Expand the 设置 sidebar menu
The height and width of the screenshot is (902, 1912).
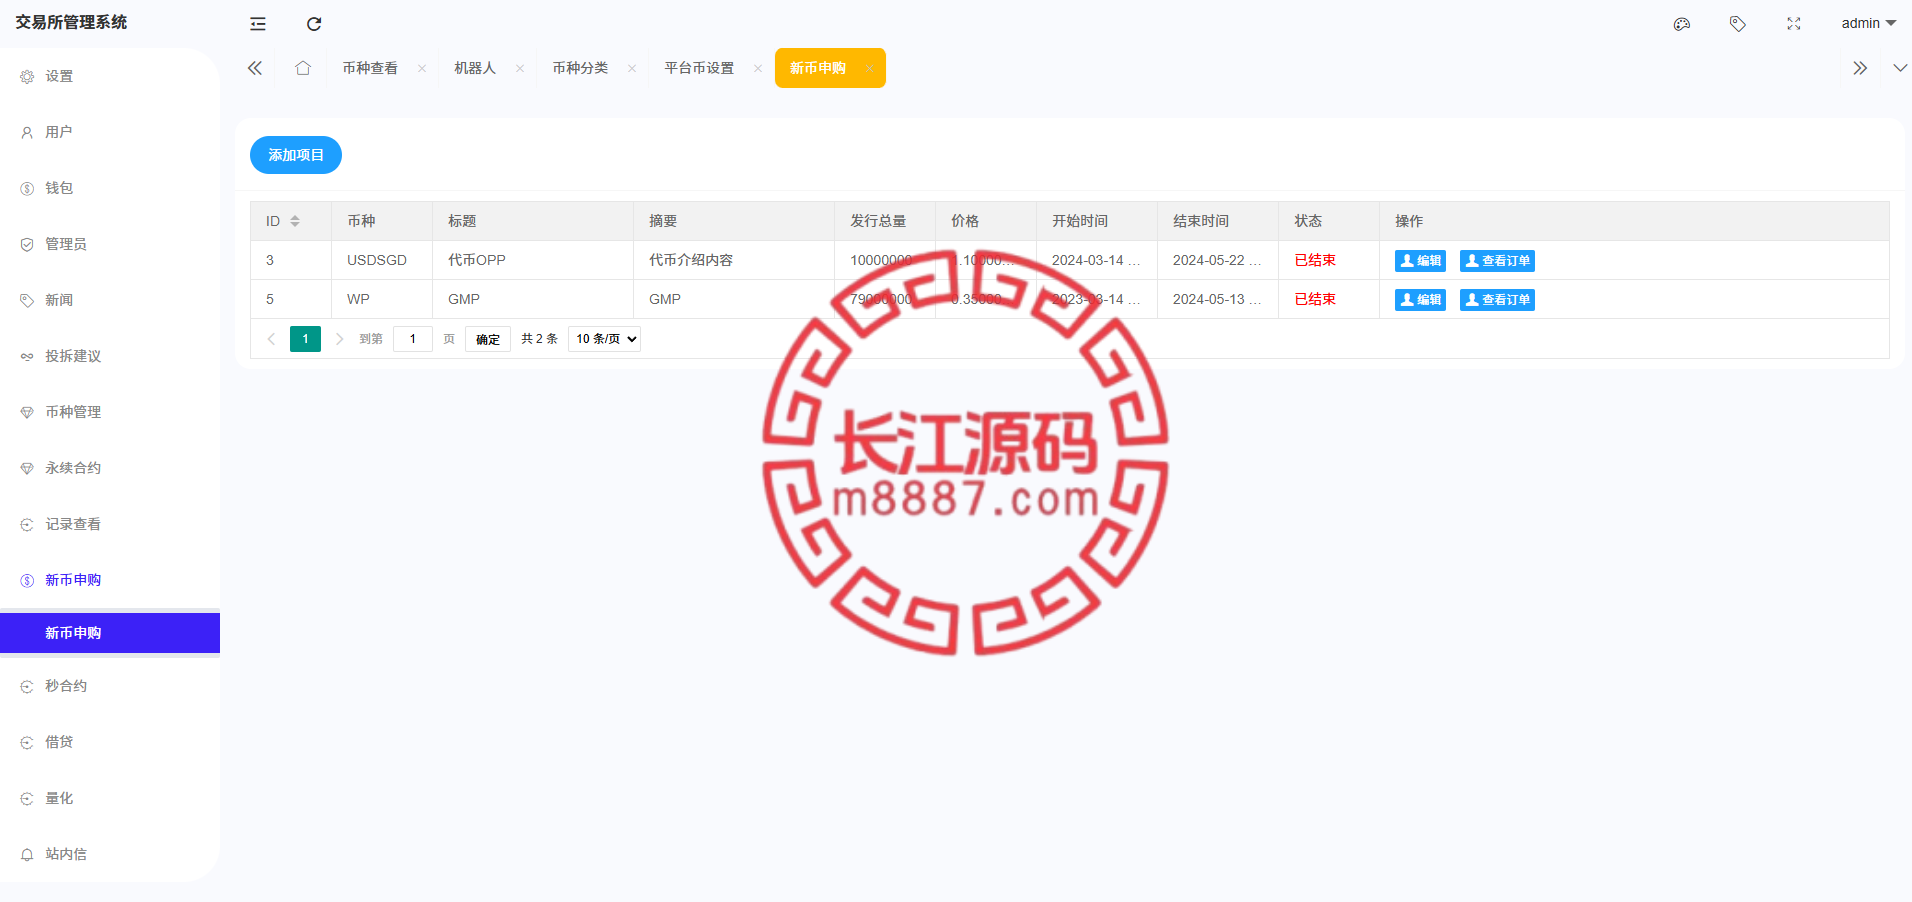coord(110,76)
